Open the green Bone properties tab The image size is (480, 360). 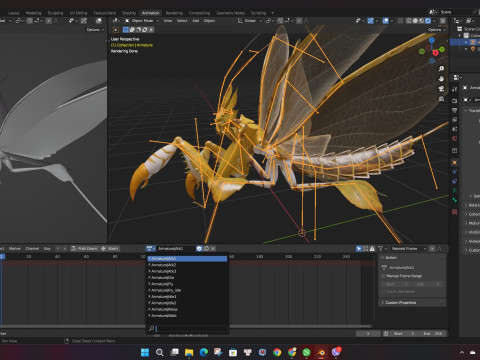tap(454, 200)
